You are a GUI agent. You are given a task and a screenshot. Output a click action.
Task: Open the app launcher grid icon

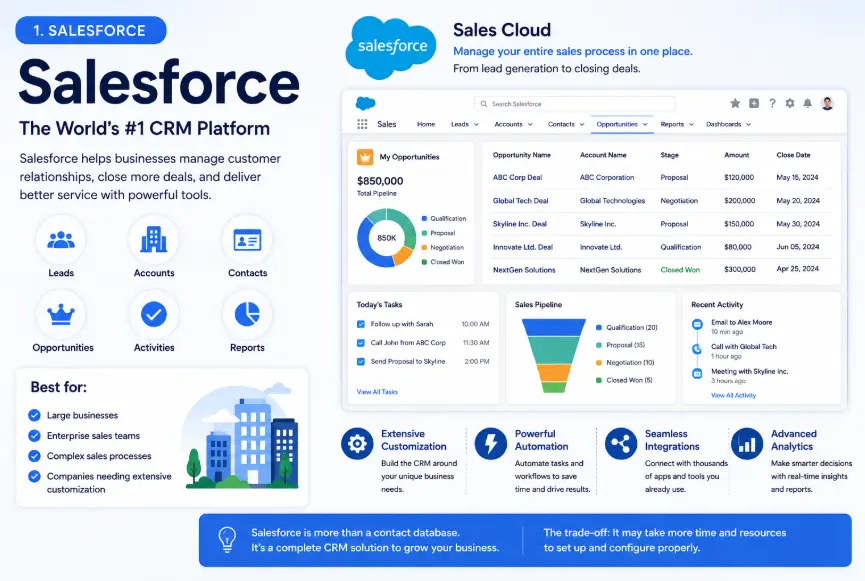click(362, 124)
